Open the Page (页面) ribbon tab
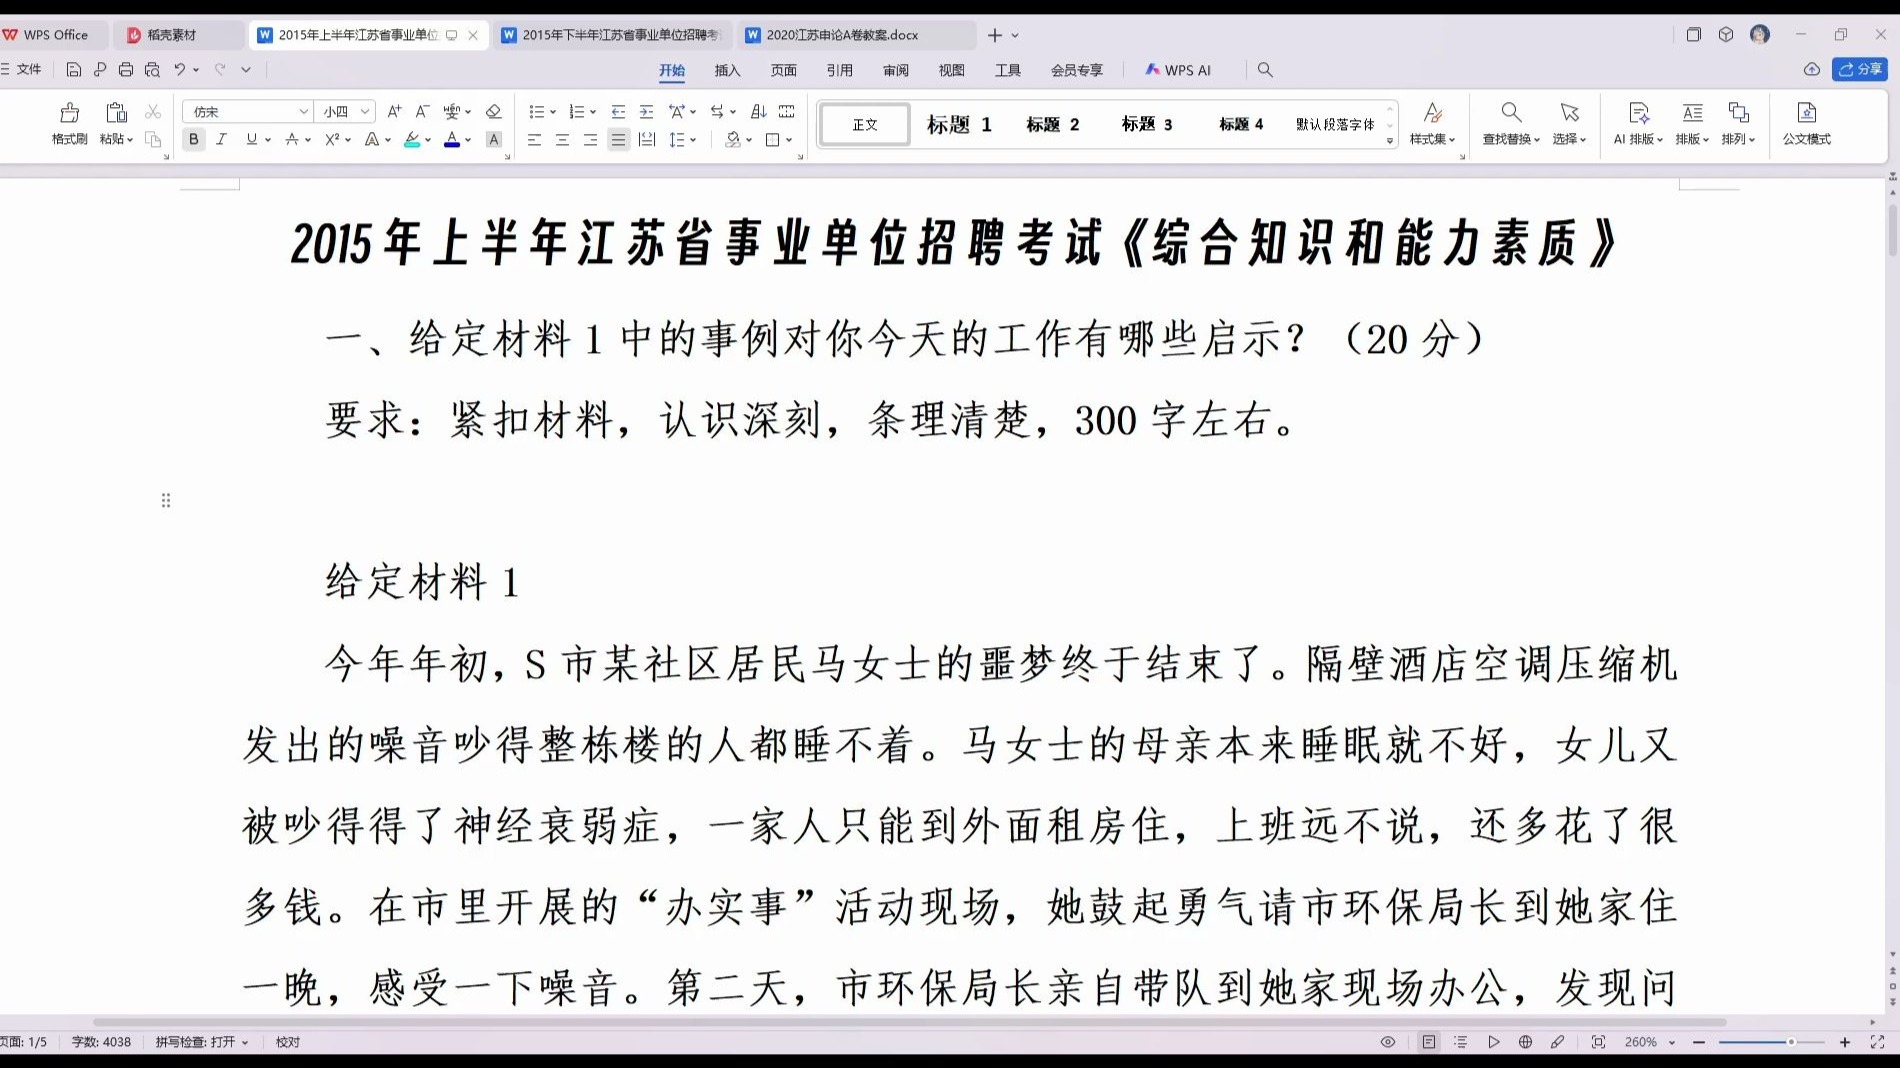Viewport: 1900px width, 1068px height. 783,70
